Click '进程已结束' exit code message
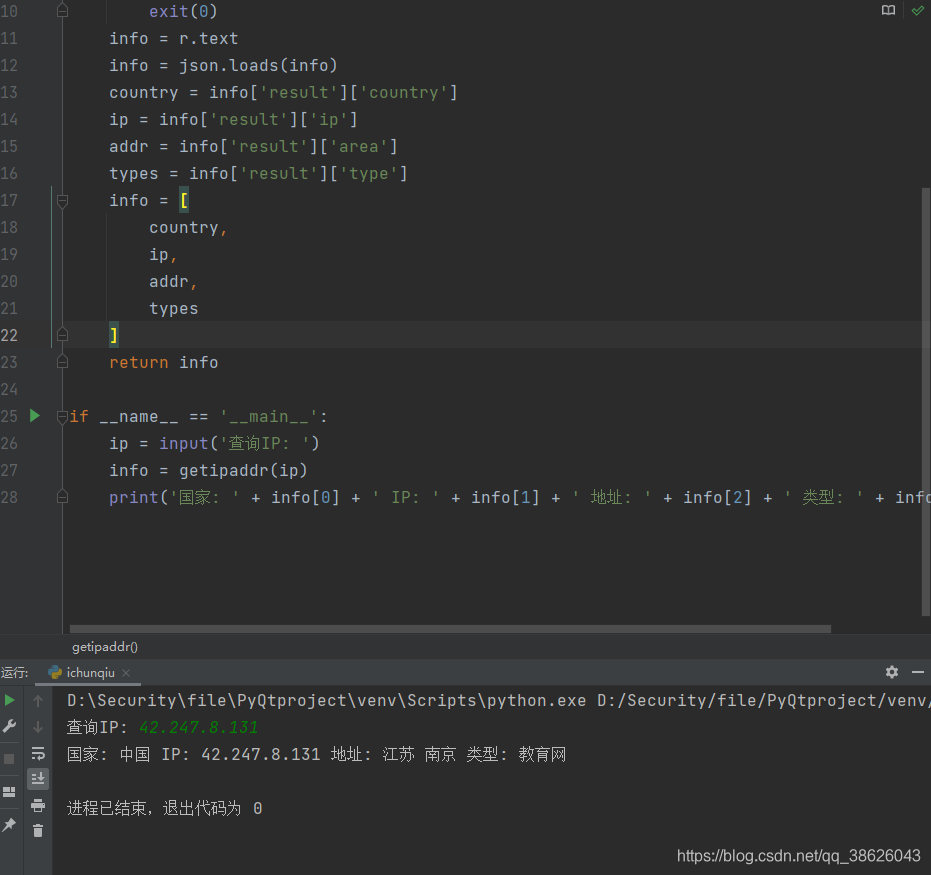Image resolution: width=931 pixels, height=875 pixels. 164,809
